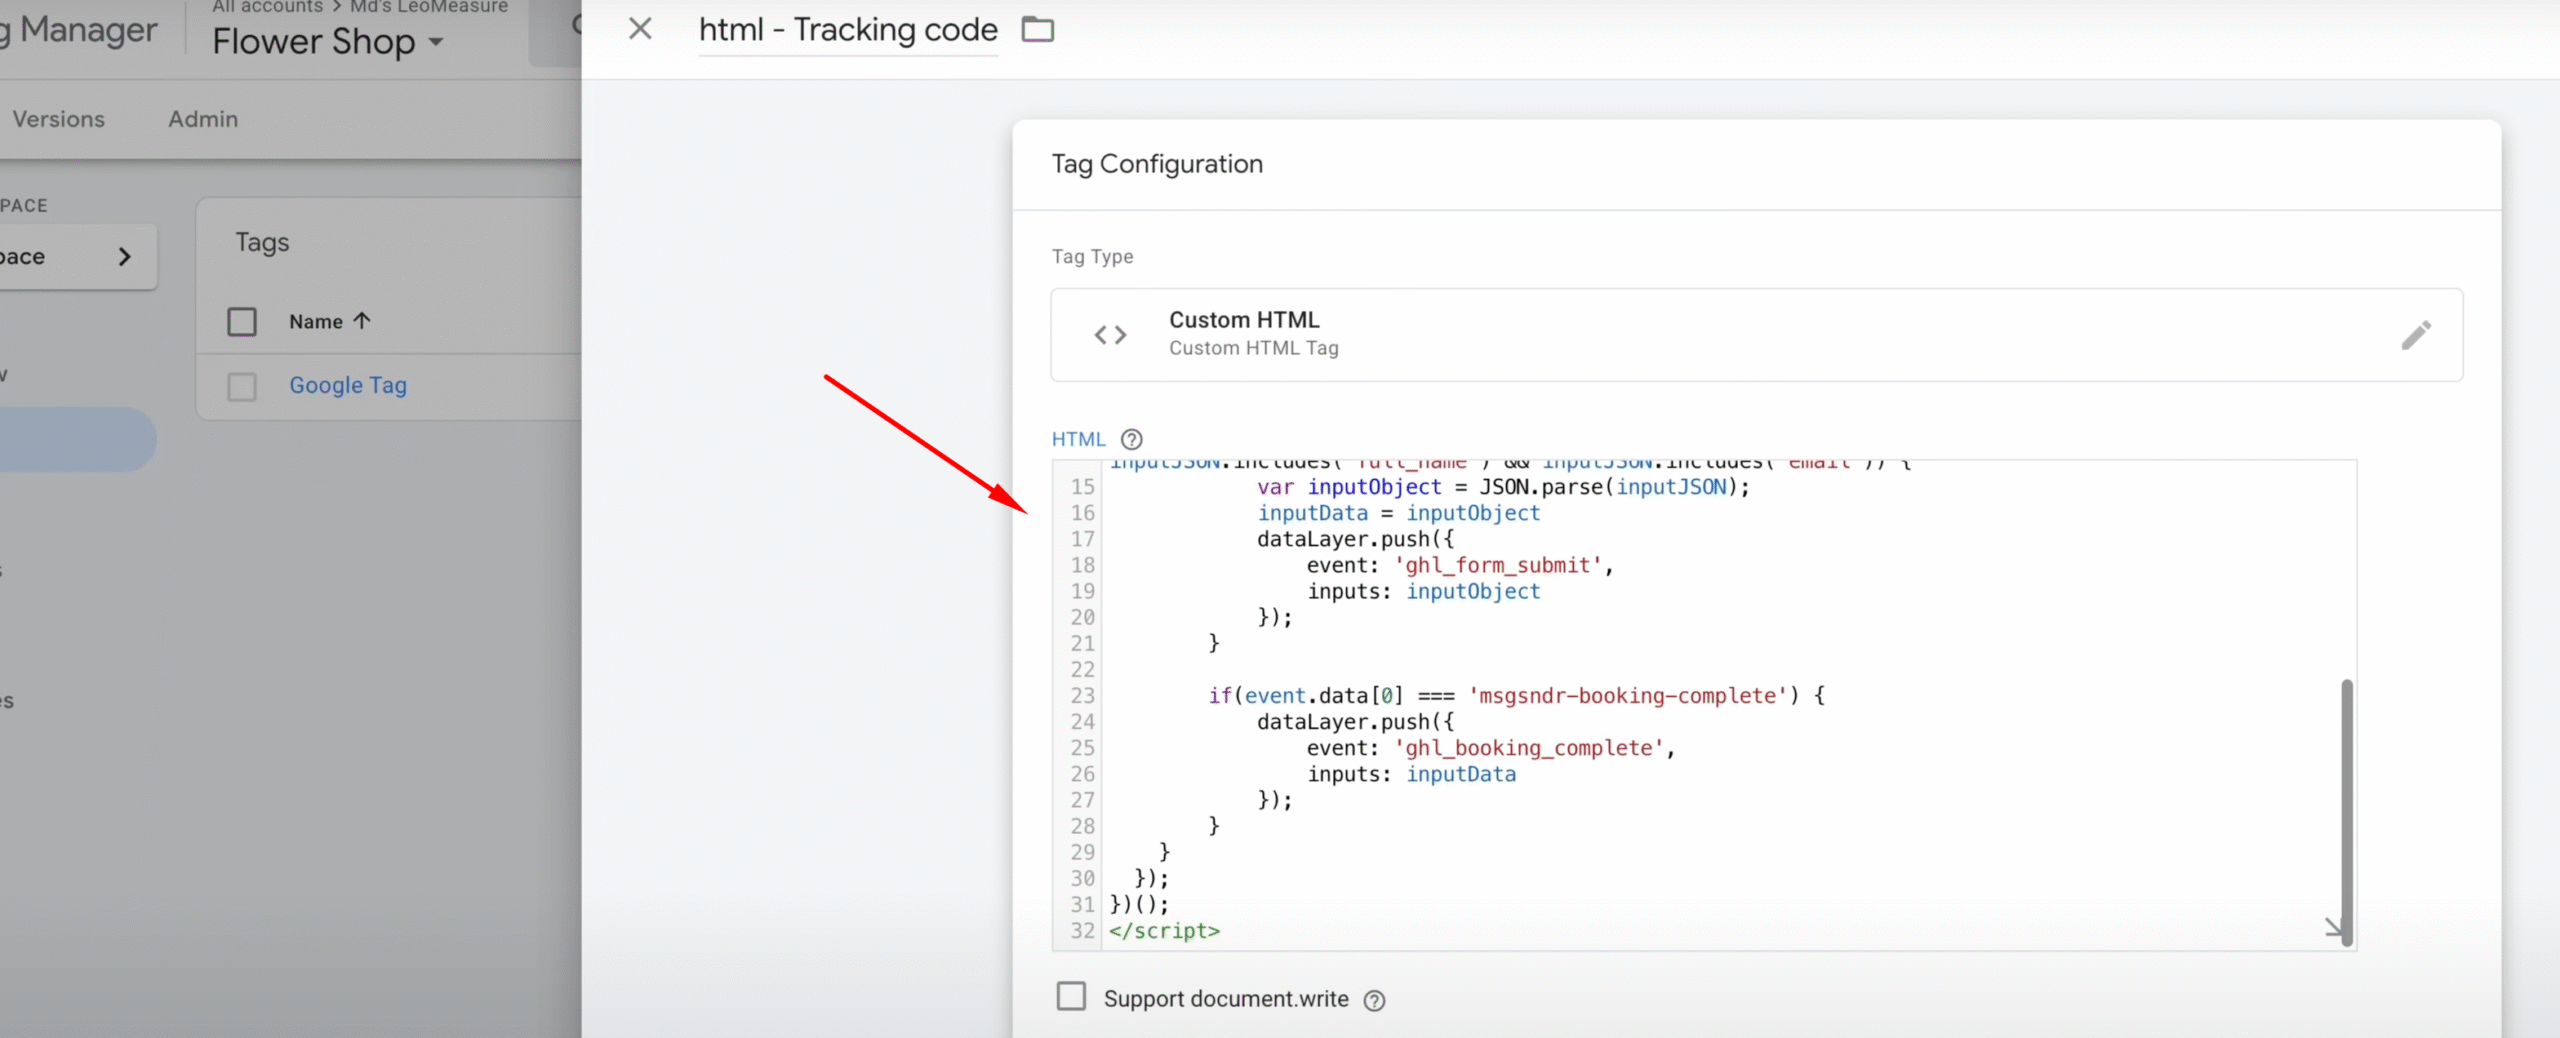Select all tags using header checkbox

242,322
